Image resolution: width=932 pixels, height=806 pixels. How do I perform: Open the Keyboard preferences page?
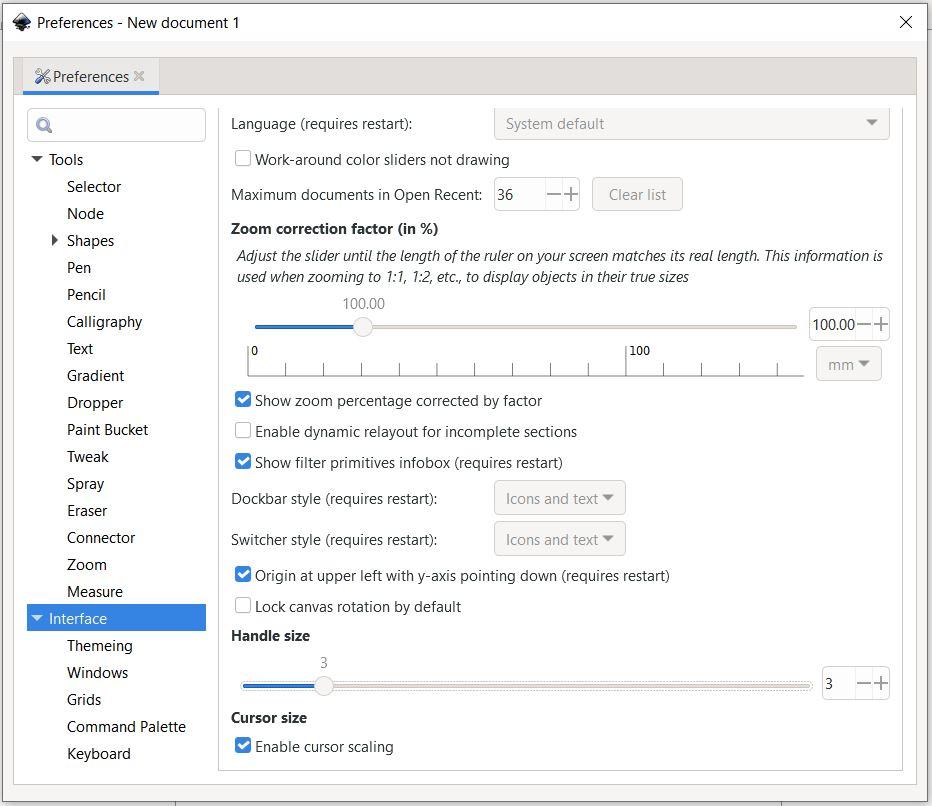(98, 754)
